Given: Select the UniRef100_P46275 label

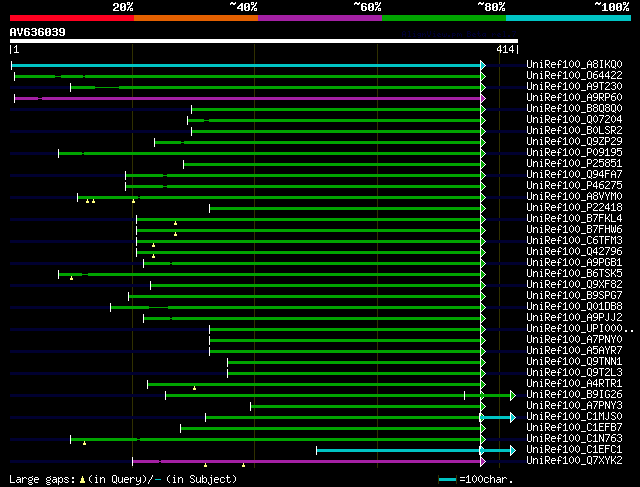Looking at the screenshot, I should pos(574,186).
